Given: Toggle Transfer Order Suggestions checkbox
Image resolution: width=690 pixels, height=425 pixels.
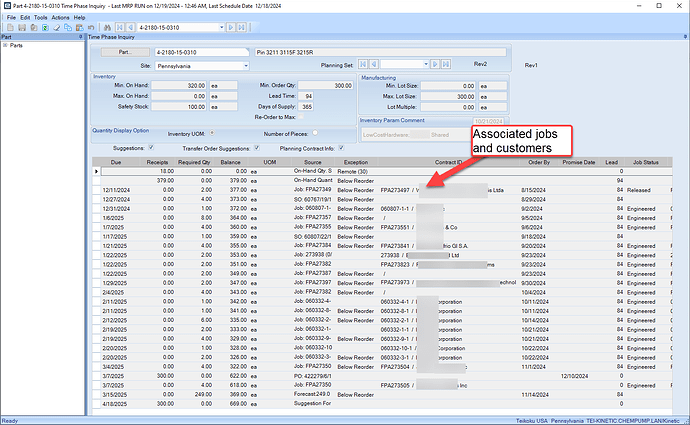Looking at the screenshot, I should (257, 148).
